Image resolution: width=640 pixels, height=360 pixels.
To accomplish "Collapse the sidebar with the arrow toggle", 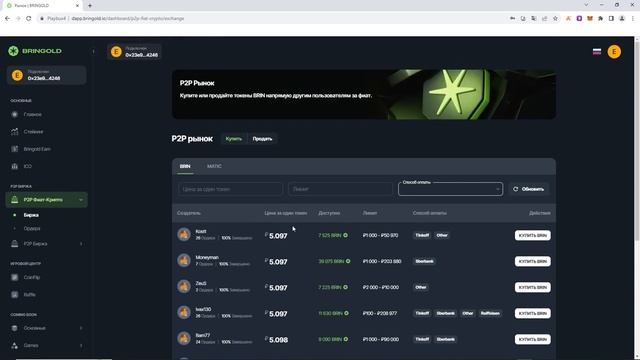I will tap(93, 51).
